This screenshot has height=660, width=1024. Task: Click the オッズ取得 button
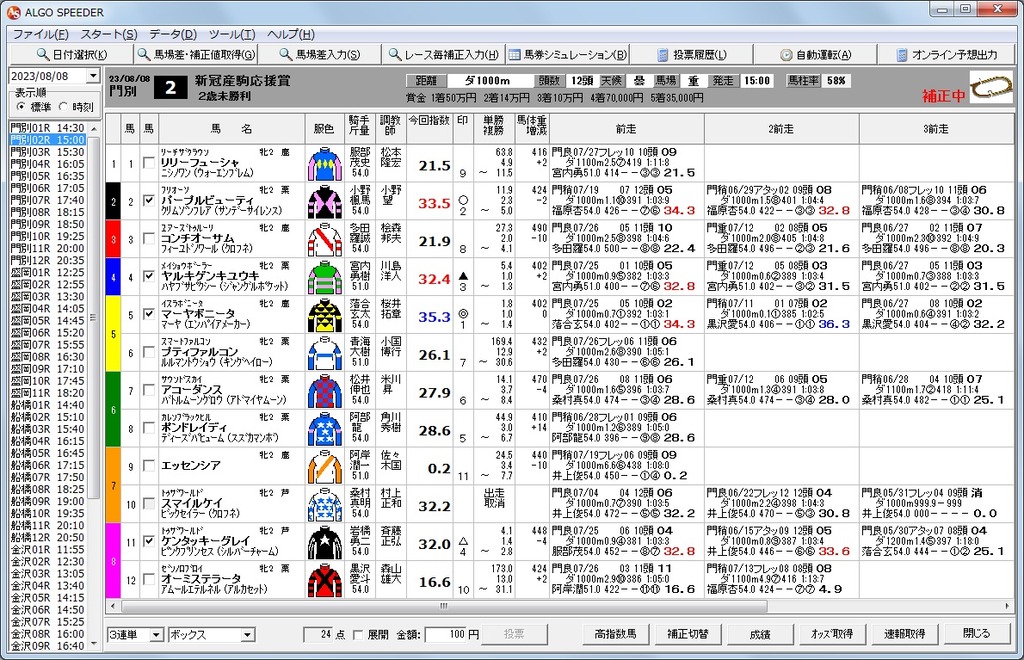click(831, 634)
